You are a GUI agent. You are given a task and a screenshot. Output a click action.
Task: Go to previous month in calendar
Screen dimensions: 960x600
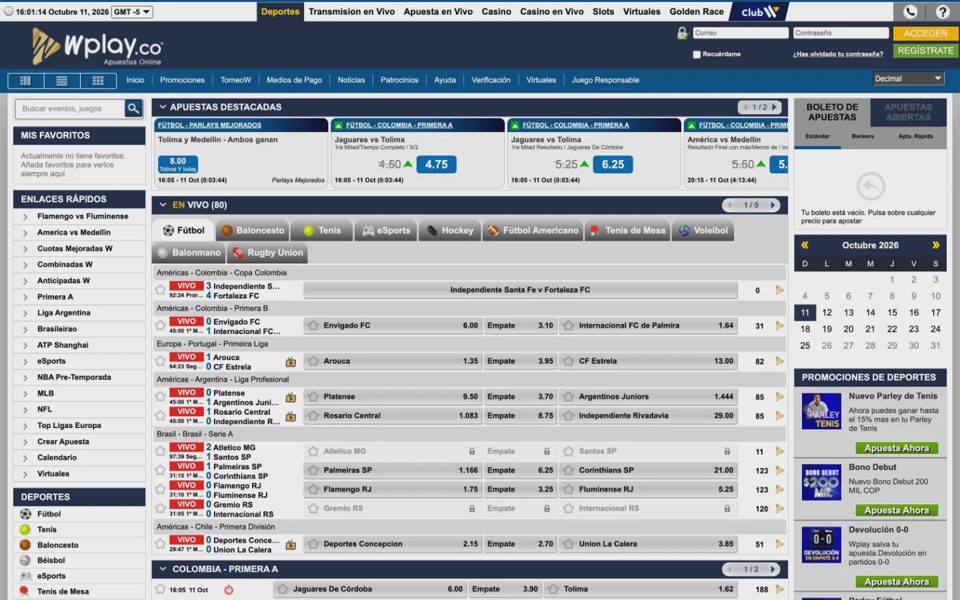[x=805, y=245]
